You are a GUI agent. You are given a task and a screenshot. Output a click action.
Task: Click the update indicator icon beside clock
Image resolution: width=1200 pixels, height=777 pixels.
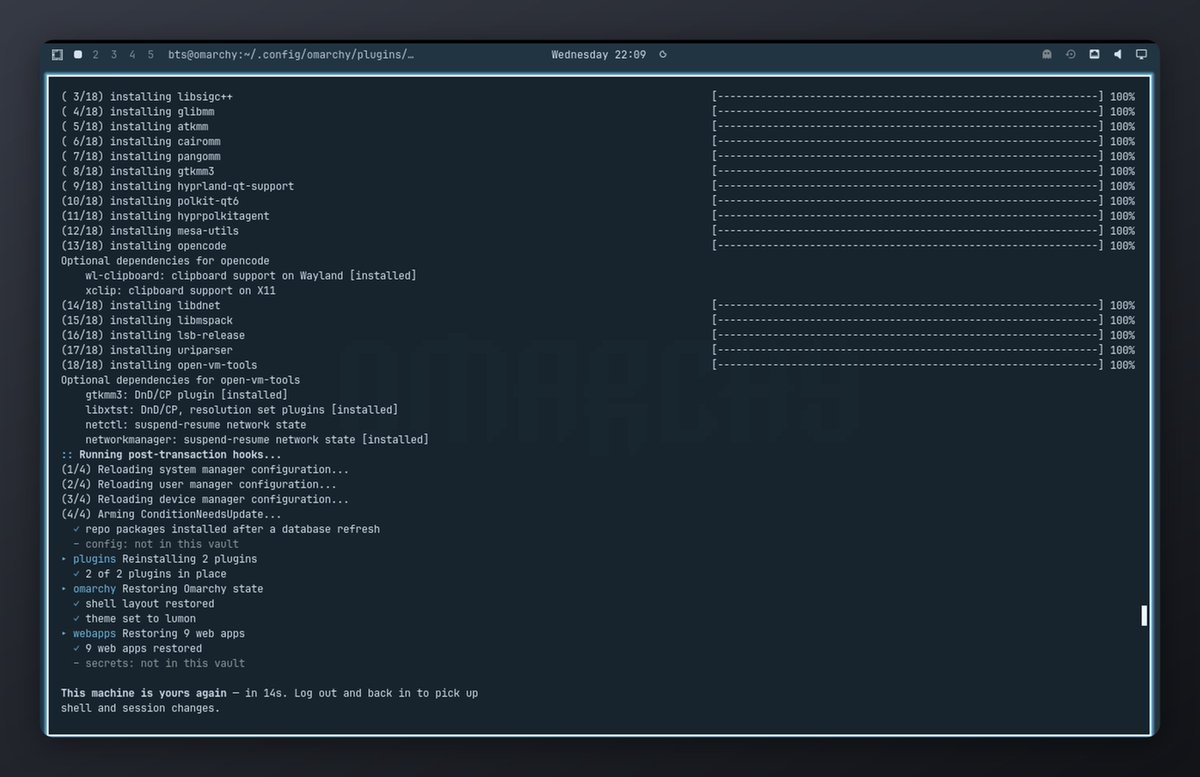[663, 55]
